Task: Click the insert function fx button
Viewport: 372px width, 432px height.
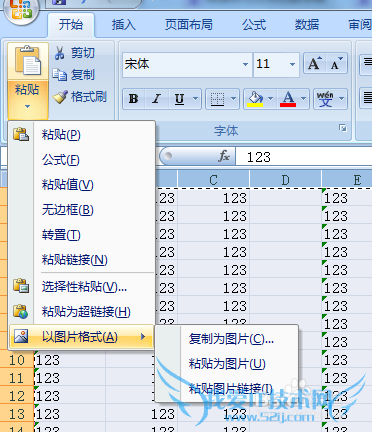Action: pyautogui.click(x=224, y=156)
